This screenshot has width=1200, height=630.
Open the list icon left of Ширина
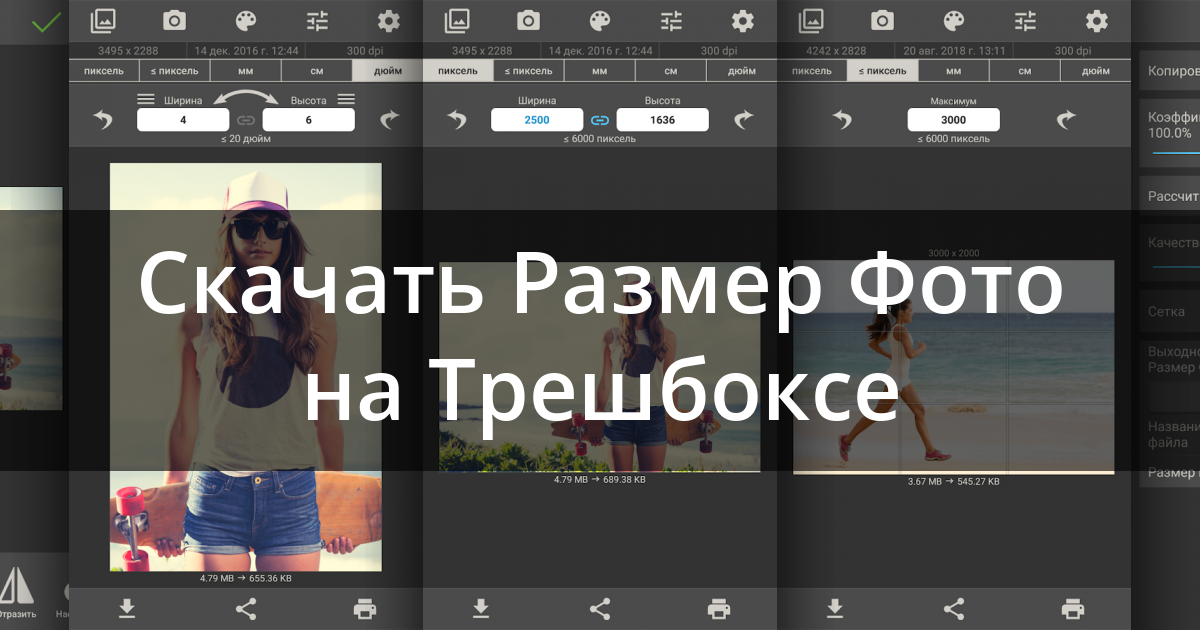[x=146, y=99]
